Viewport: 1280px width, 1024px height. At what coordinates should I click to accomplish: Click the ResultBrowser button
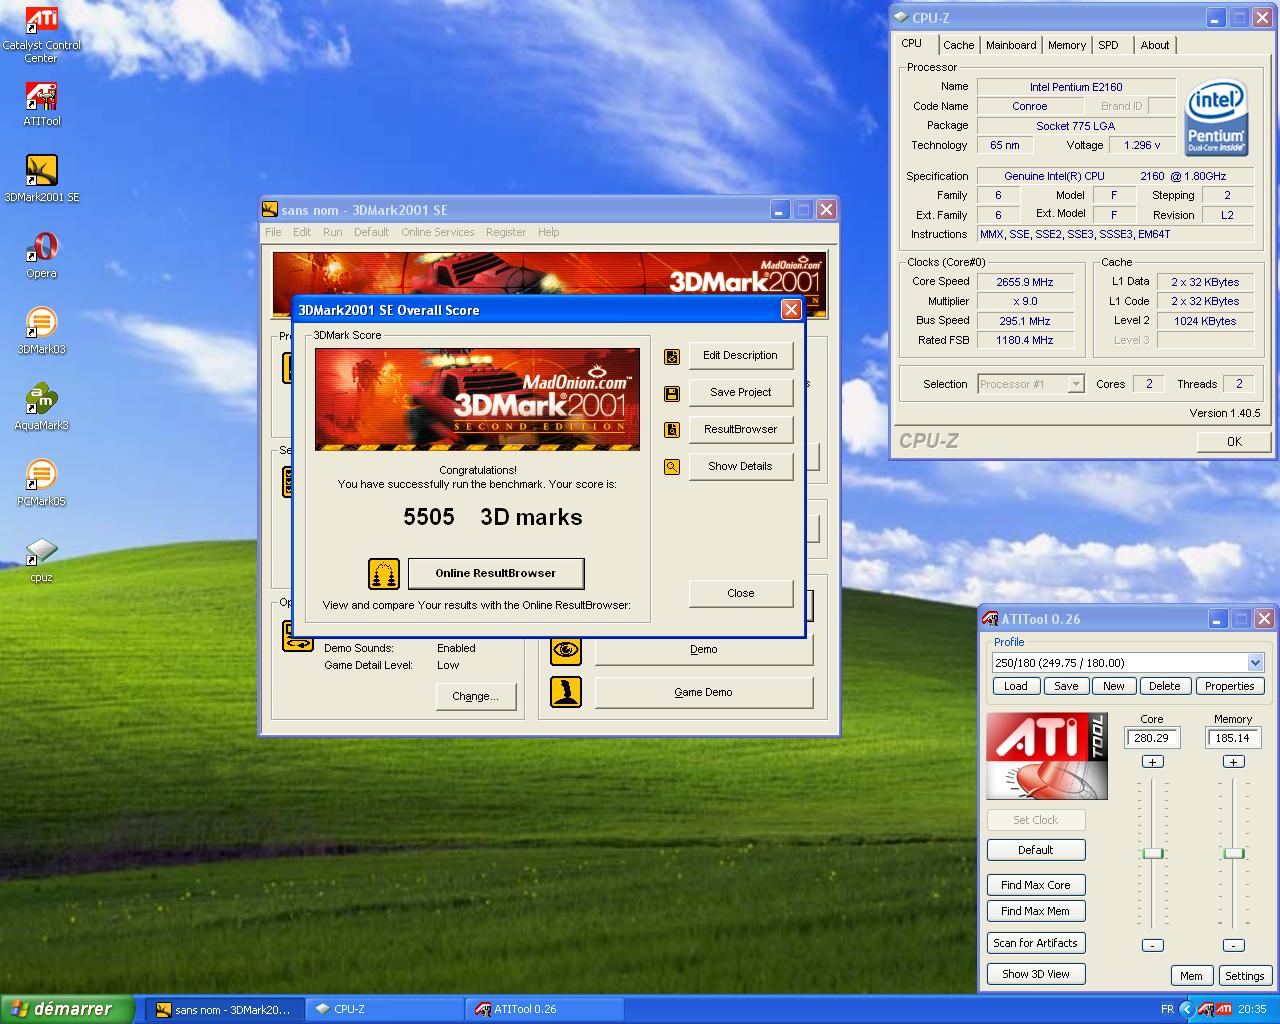click(740, 430)
